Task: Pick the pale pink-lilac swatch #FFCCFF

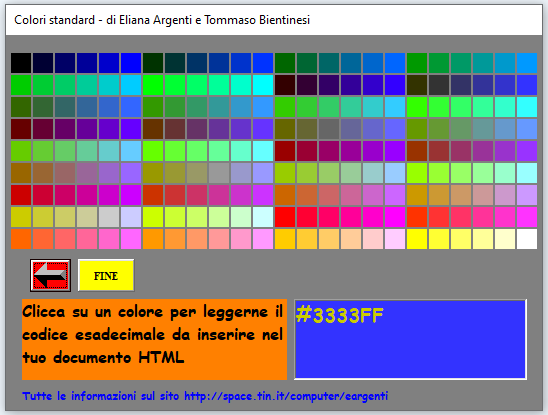Action: coord(395,239)
